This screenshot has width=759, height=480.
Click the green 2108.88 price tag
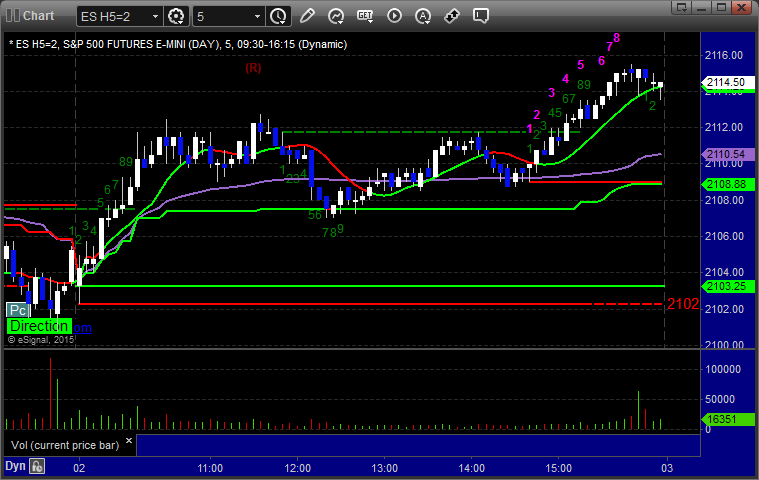coord(728,184)
